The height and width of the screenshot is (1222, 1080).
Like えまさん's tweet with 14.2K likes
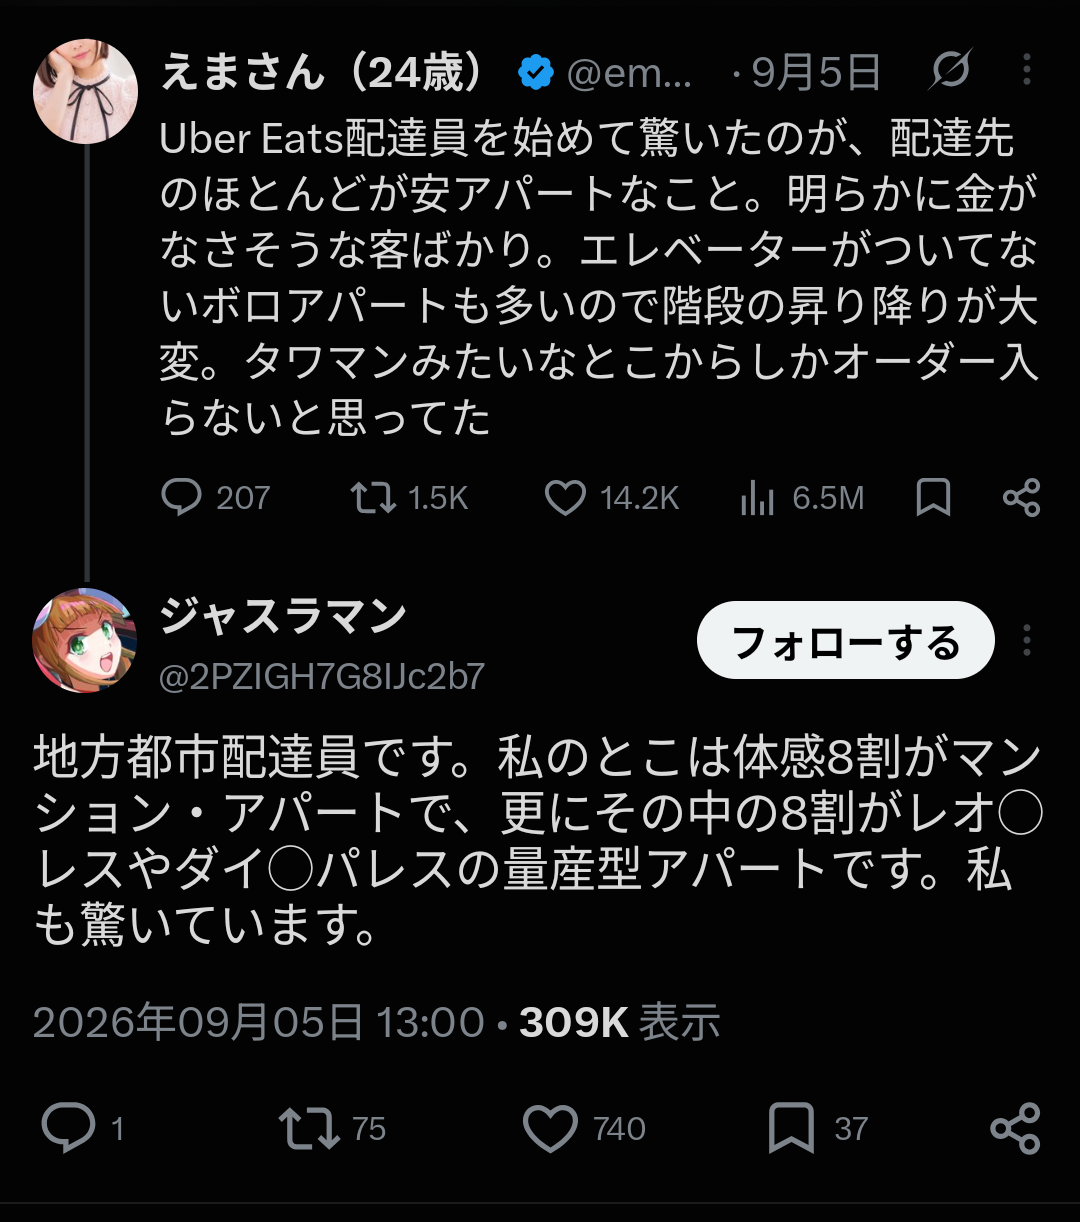tap(565, 497)
